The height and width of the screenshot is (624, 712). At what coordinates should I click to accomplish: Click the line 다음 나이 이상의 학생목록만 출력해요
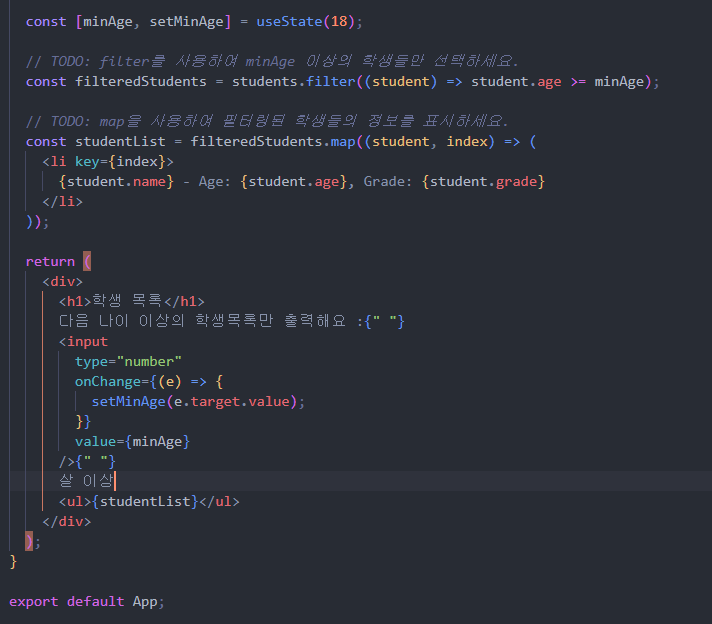point(203,321)
